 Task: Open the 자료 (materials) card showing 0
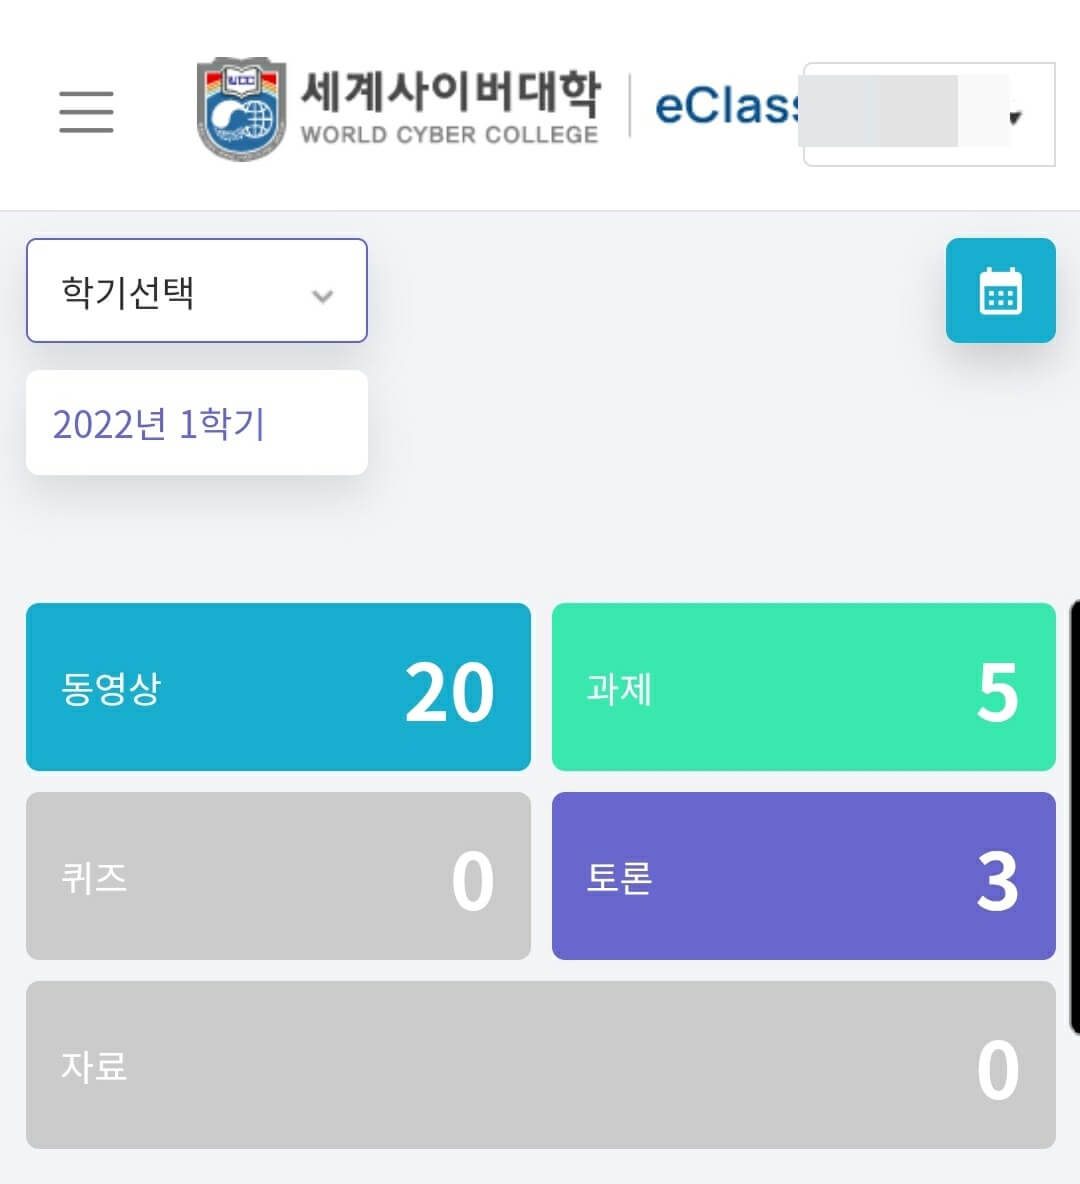[x=540, y=1066]
